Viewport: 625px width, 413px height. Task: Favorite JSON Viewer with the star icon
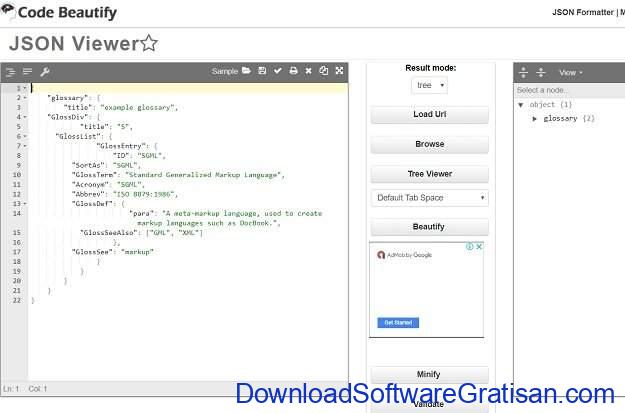tap(149, 43)
